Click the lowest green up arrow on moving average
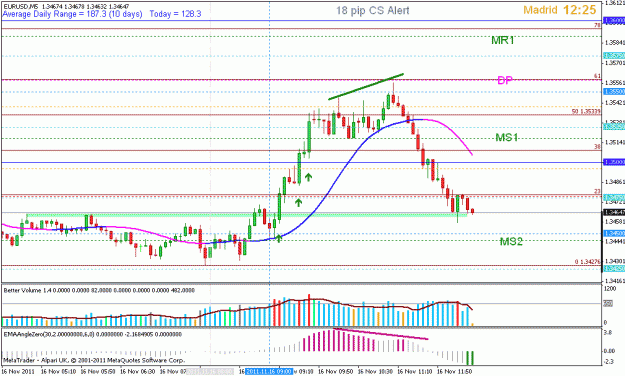This screenshot has width=625, height=376. click(x=279, y=238)
